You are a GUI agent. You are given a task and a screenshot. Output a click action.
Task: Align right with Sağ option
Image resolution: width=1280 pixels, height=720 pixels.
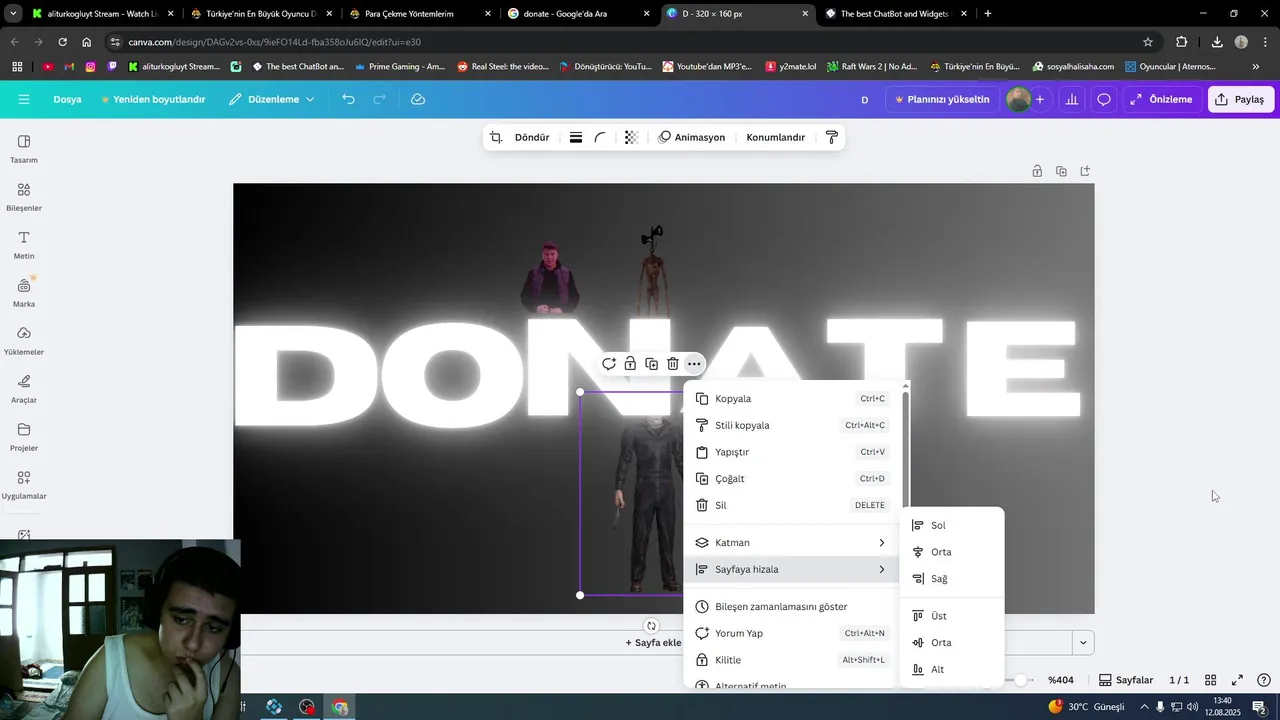951,578
